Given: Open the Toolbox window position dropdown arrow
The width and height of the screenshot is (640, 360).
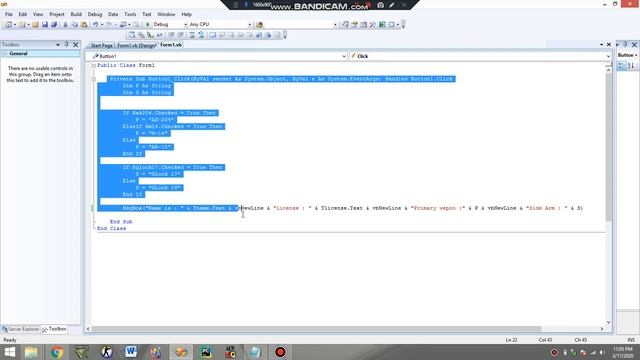Looking at the screenshot, I should point(58,44).
